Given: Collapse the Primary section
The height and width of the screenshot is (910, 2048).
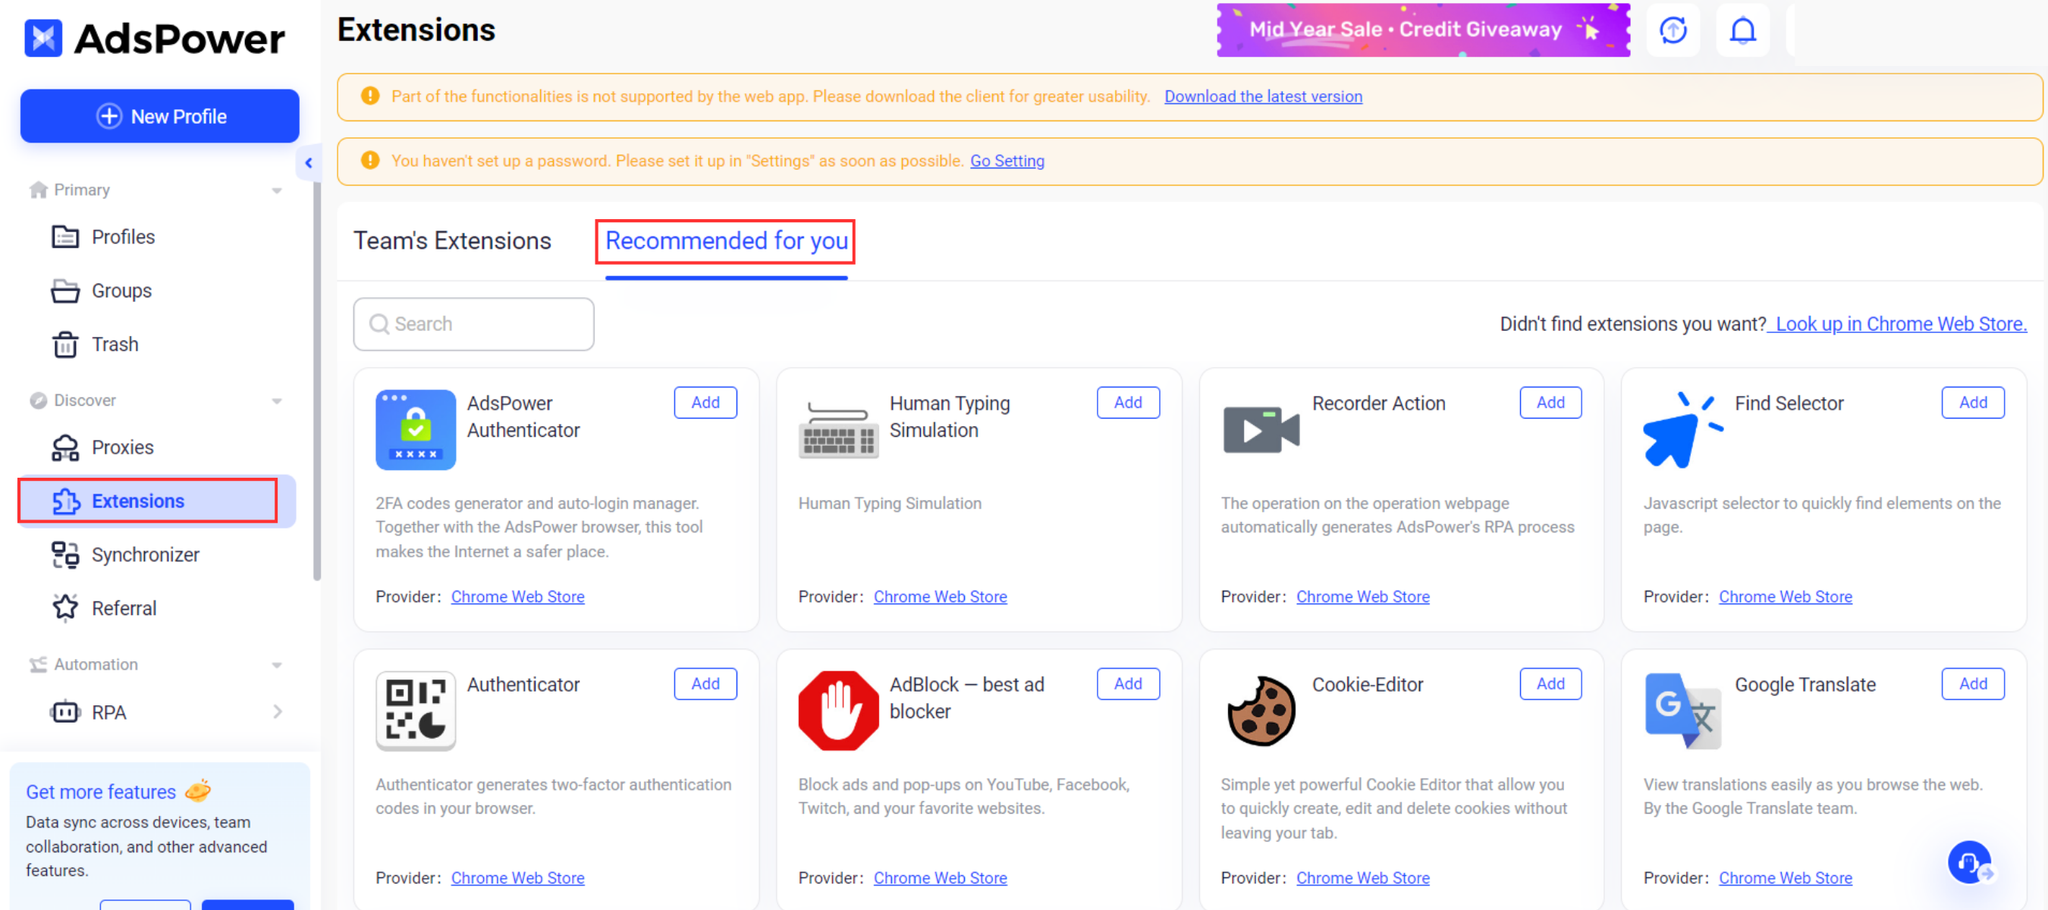Looking at the screenshot, I should (277, 190).
